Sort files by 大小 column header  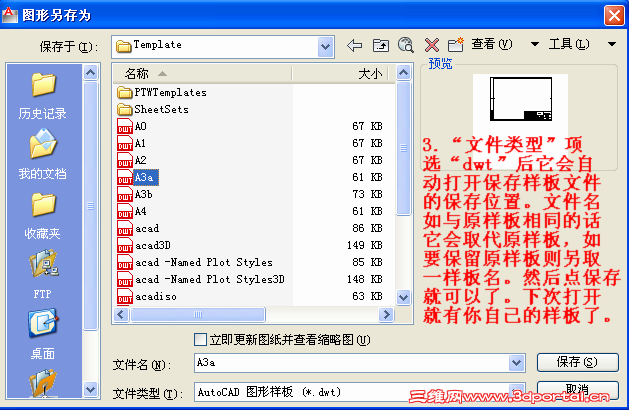[341, 73]
